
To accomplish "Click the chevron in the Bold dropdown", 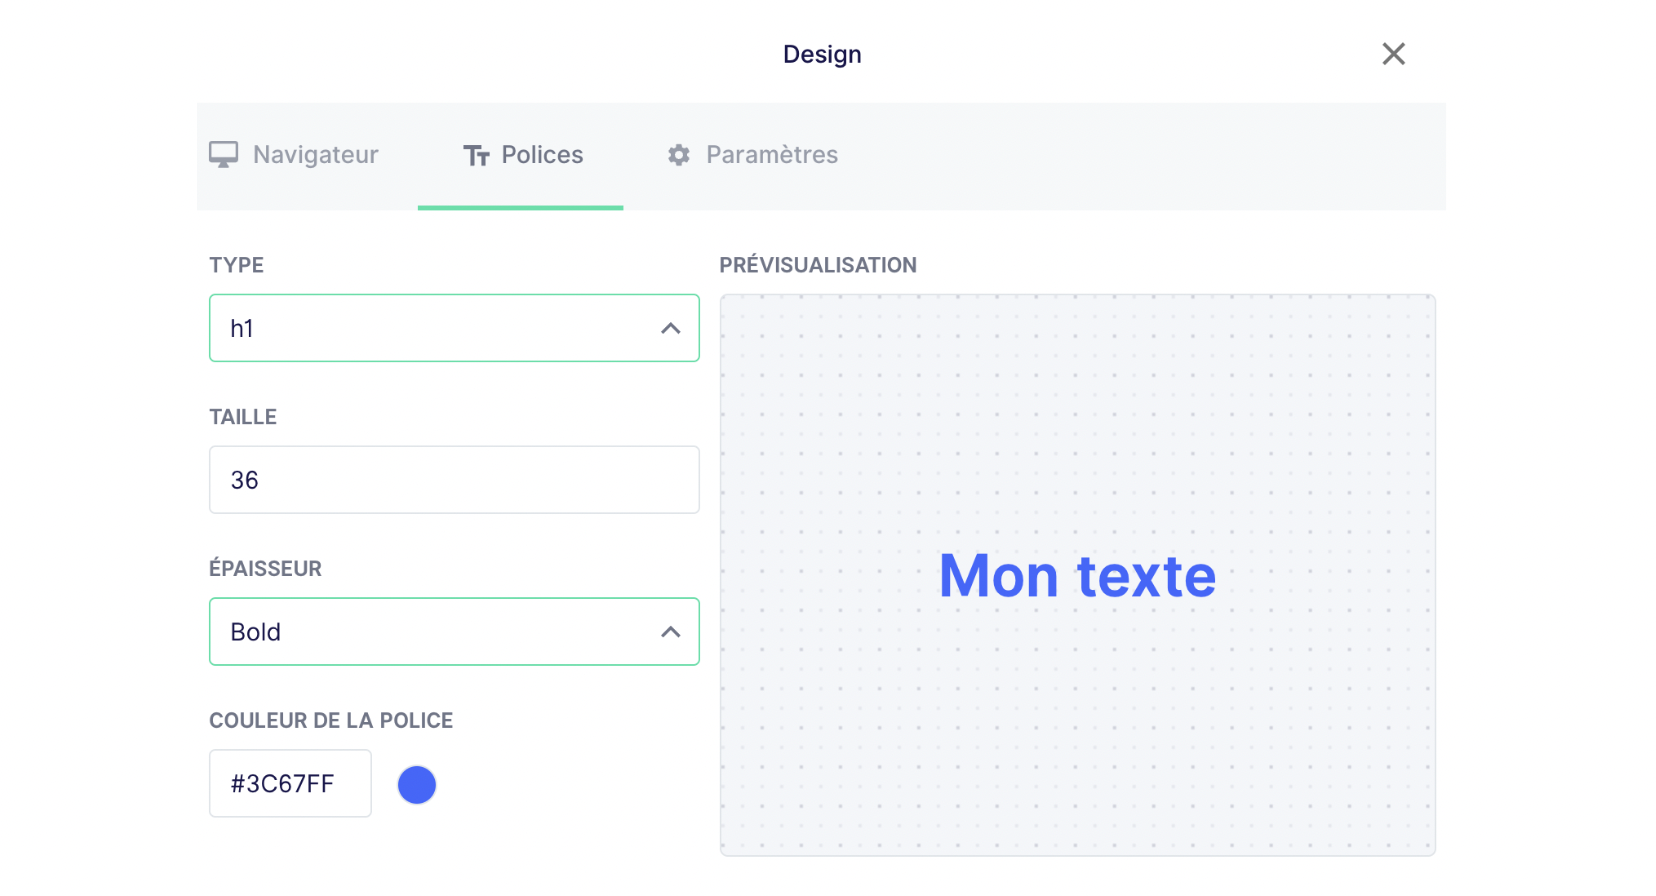I will (x=671, y=632).
